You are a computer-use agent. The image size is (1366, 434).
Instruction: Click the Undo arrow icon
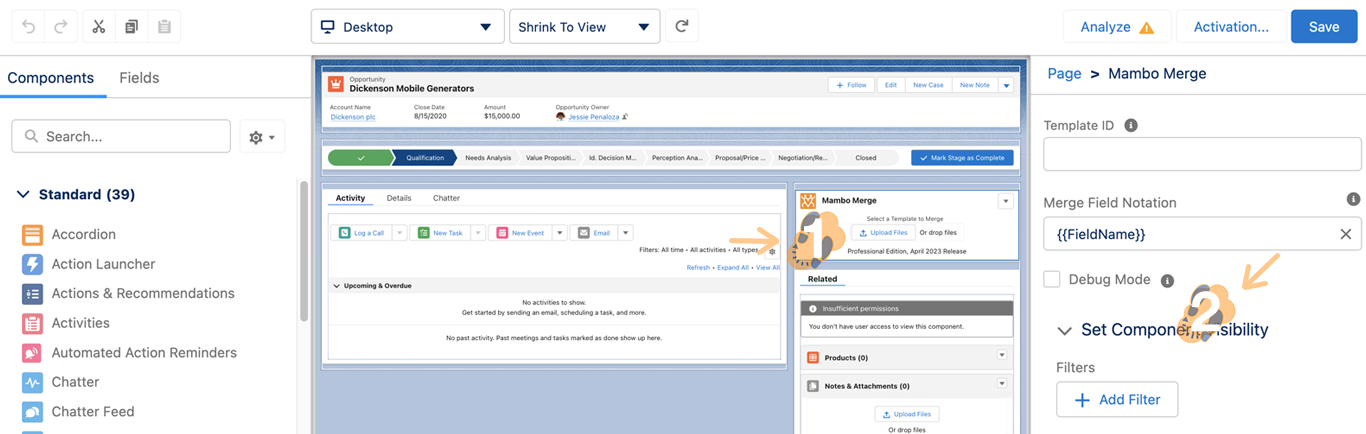(28, 27)
